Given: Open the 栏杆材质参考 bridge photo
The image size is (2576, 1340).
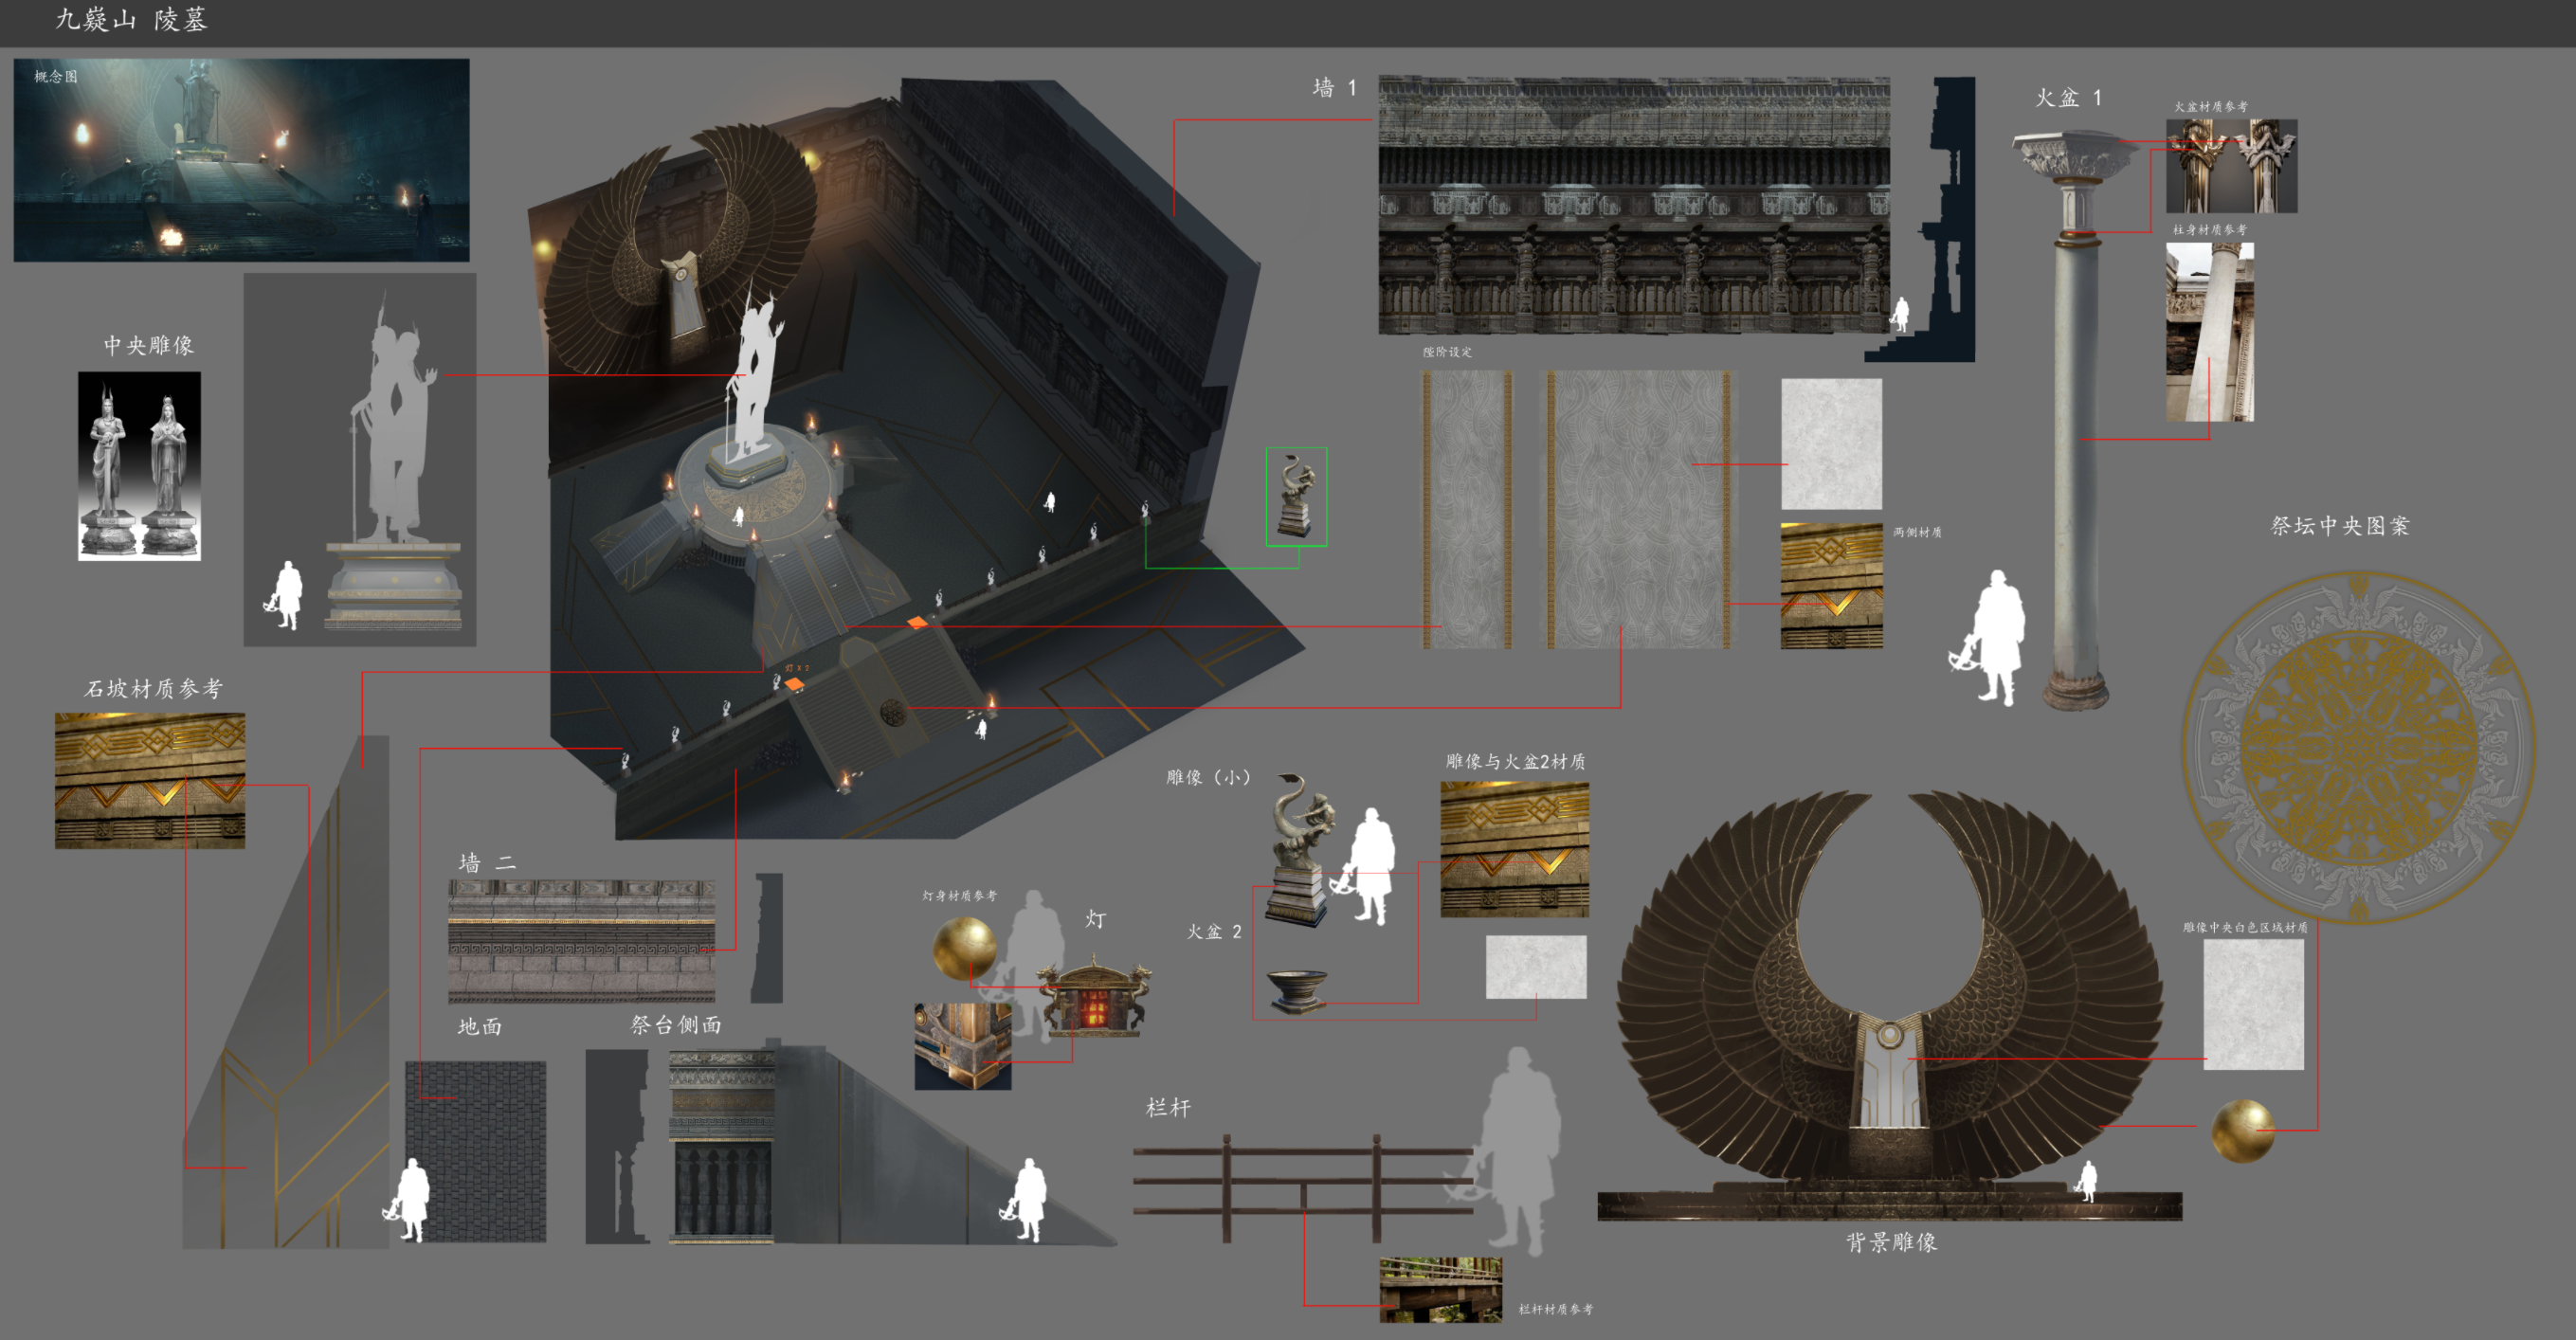Looking at the screenshot, I should [x=1440, y=1290].
